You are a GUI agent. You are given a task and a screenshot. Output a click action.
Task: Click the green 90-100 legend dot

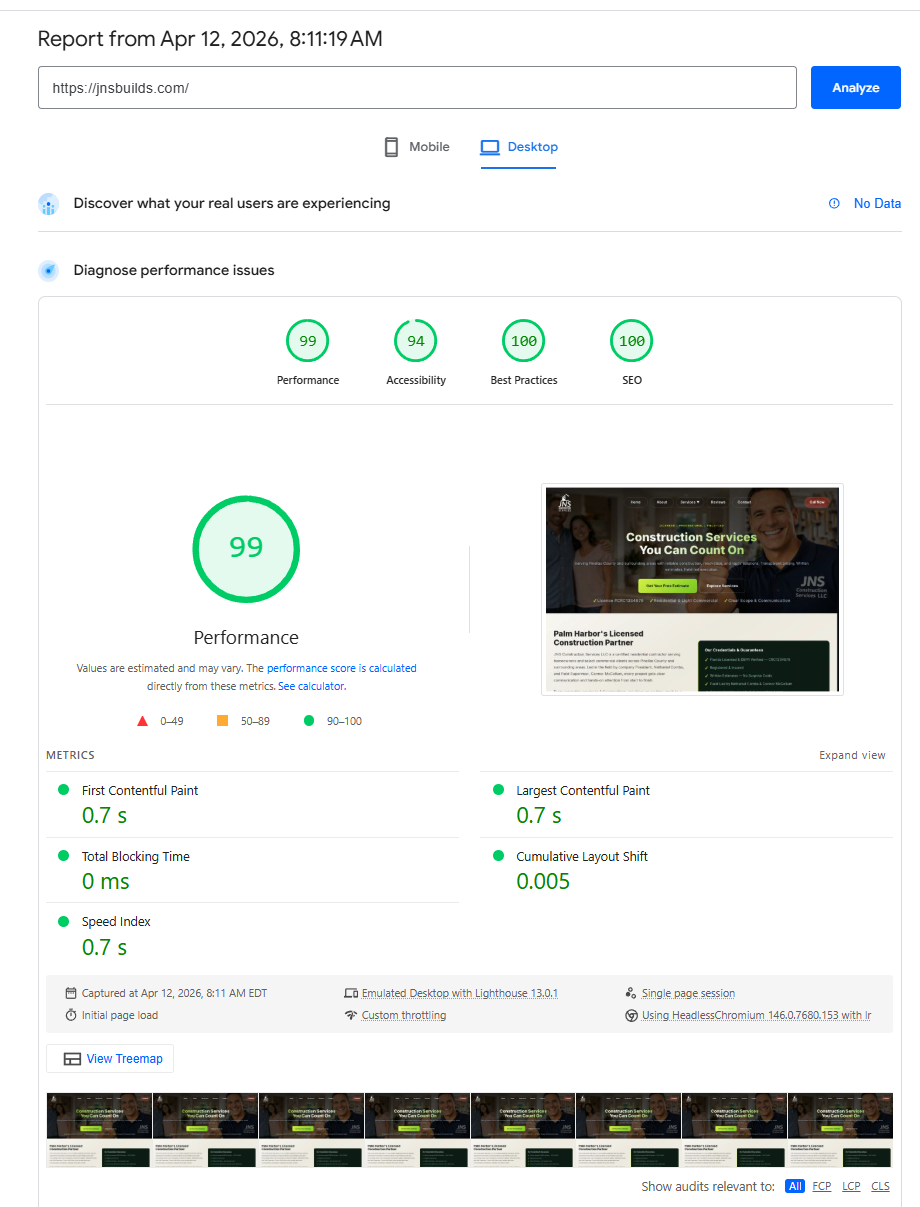(x=308, y=720)
